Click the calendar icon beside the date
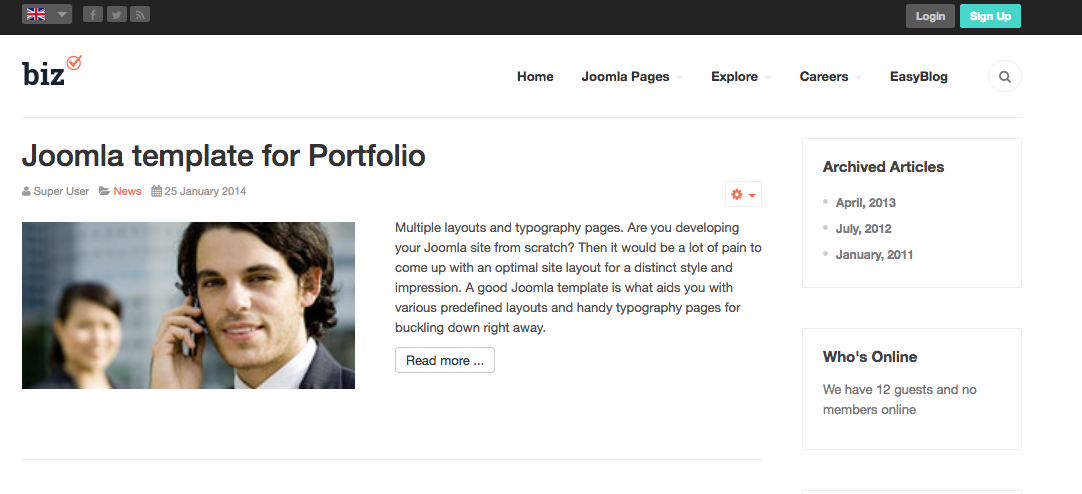This screenshot has height=494, width=1082. pos(156,191)
